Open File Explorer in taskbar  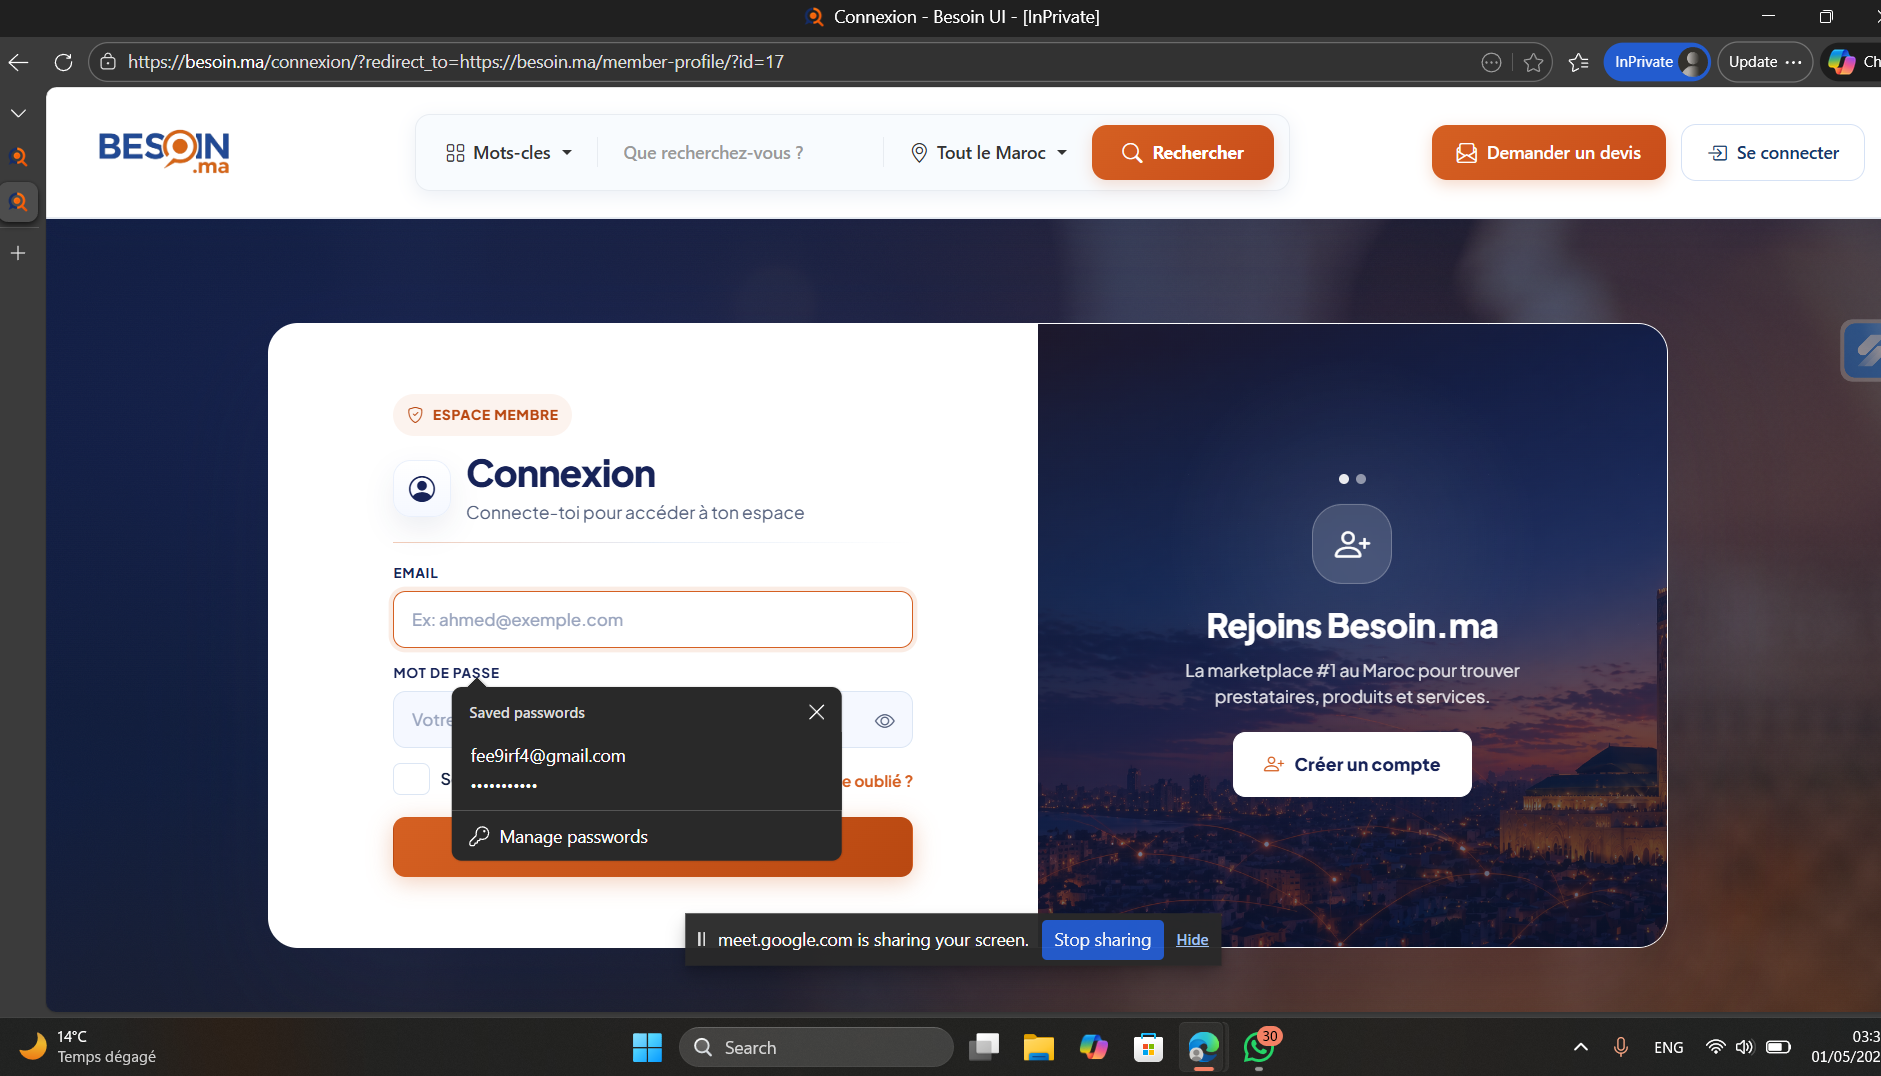point(1038,1047)
